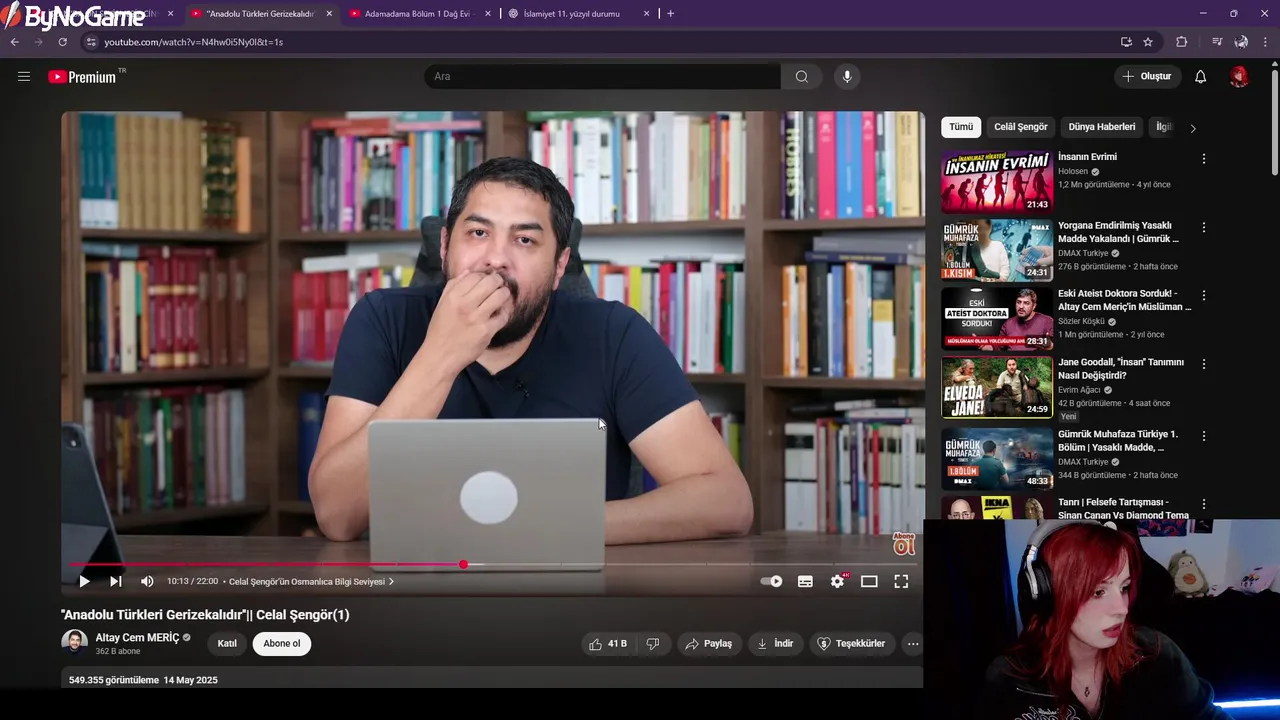Focus the Ara search field
This screenshot has height=720, width=1280.
click(x=603, y=76)
